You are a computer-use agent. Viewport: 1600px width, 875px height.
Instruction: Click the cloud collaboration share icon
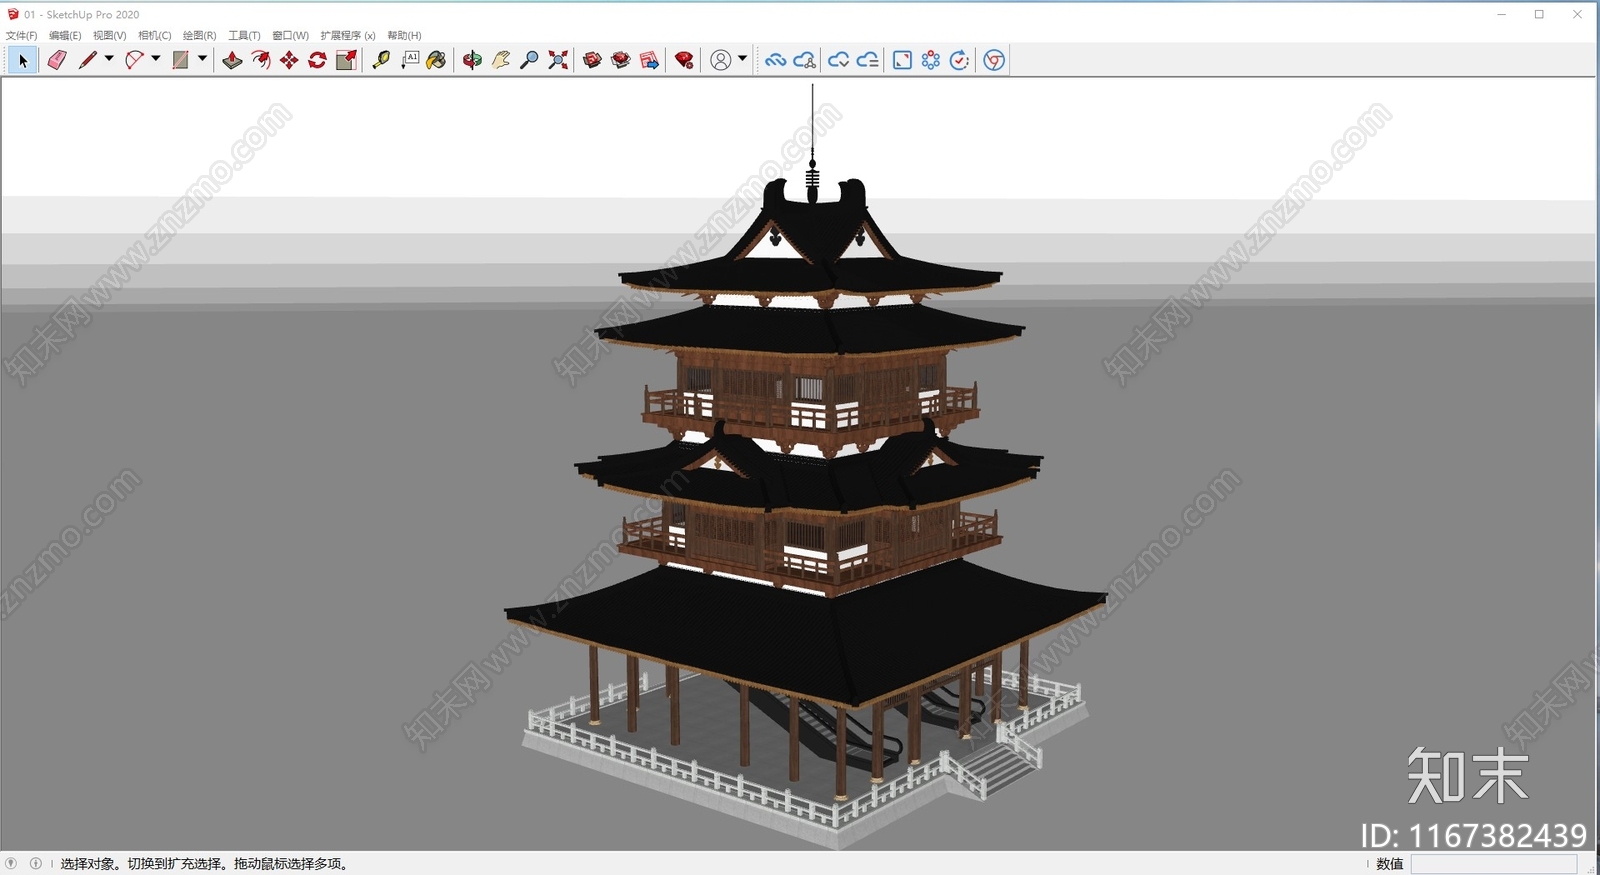(x=805, y=60)
